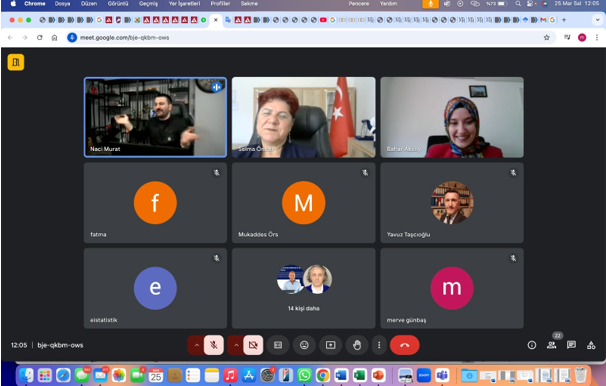Select Naci Murat's video tile
Viewport: 606px width, 386px height.
pos(155,117)
